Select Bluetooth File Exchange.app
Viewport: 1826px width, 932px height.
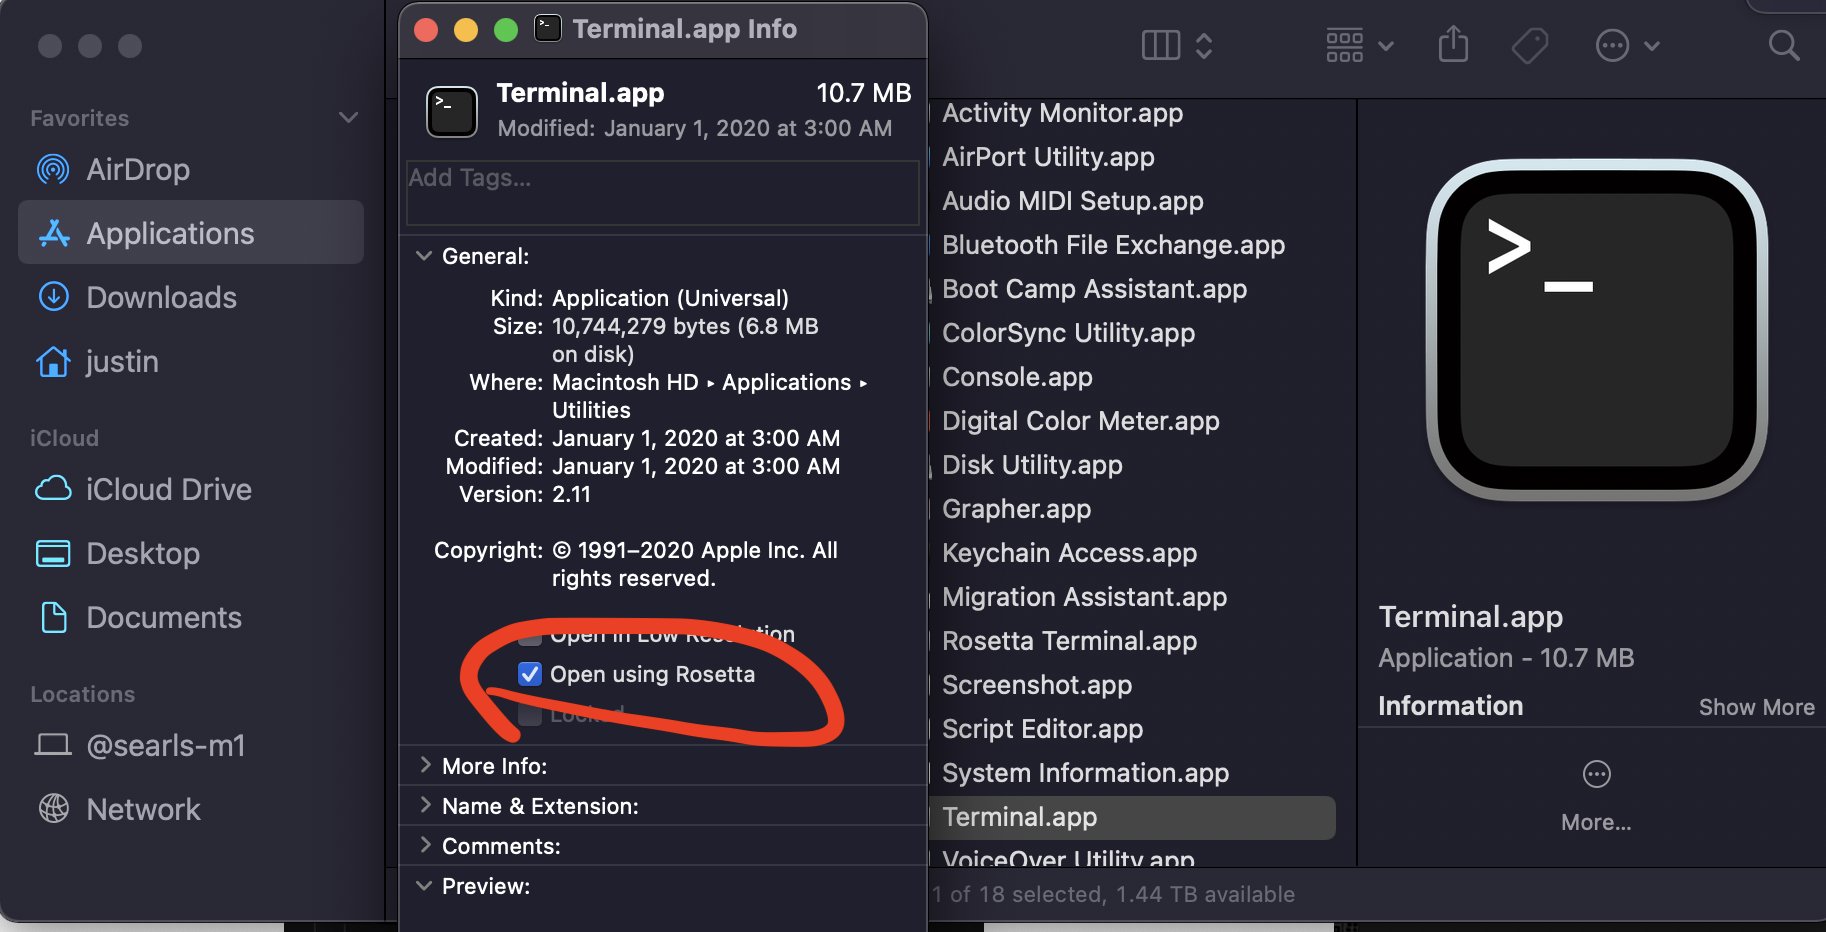coord(1113,245)
